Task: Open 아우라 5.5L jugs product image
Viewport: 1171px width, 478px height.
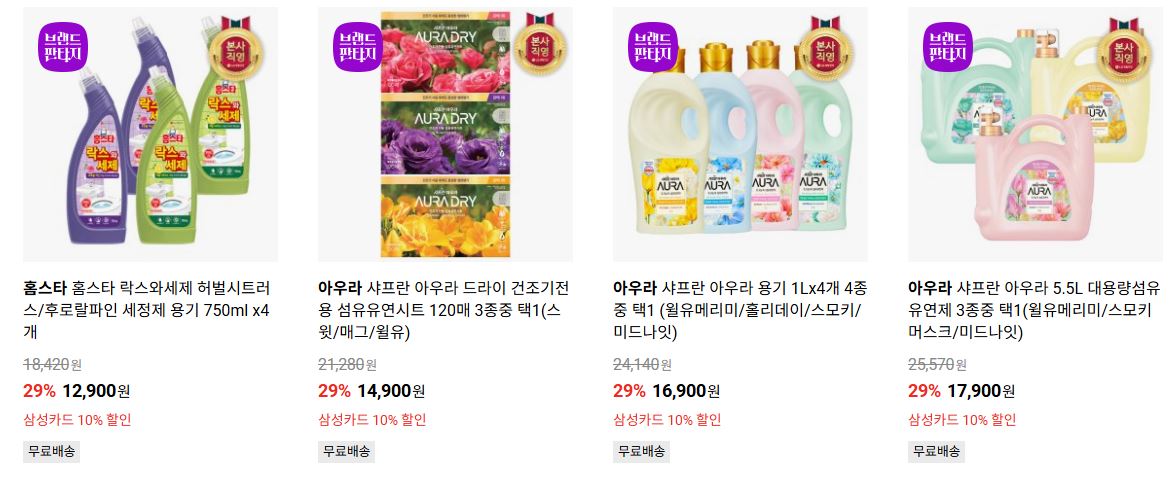Action: point(1035,134)
